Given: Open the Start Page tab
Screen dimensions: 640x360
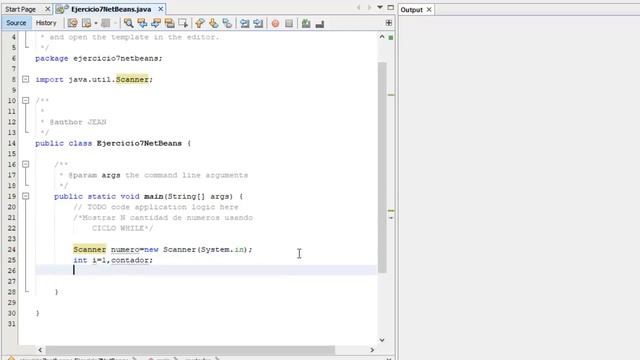Looking at the screenshot, I should coord(20,9).
